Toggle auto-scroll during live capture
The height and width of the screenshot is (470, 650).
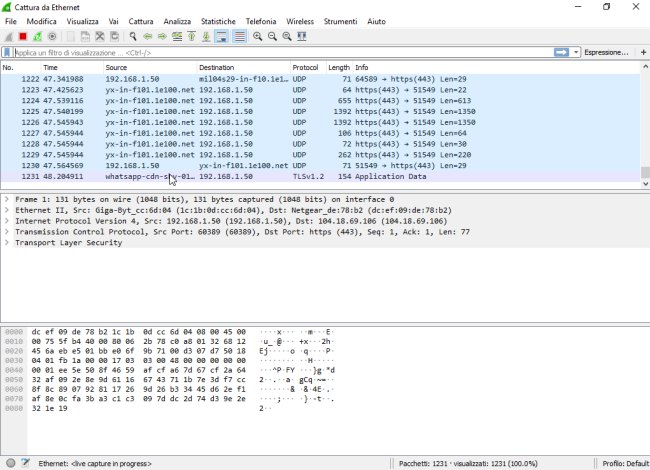point(222,36)
